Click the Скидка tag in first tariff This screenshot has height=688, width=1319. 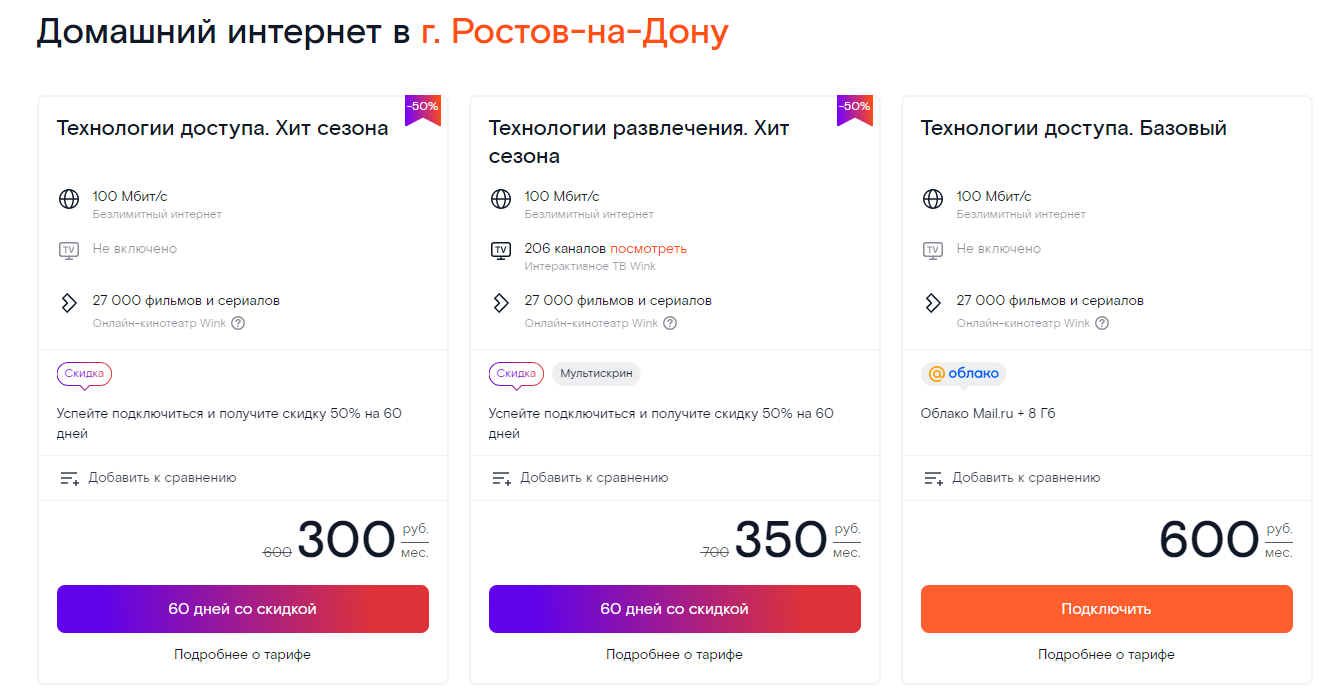(84, 374)
